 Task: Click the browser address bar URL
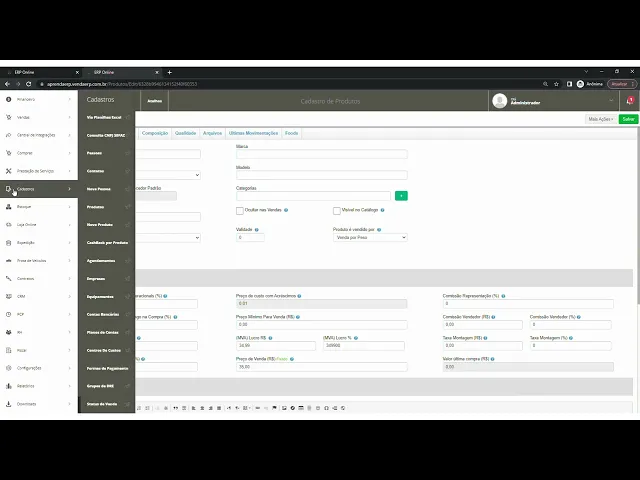(x=122, y=84)
